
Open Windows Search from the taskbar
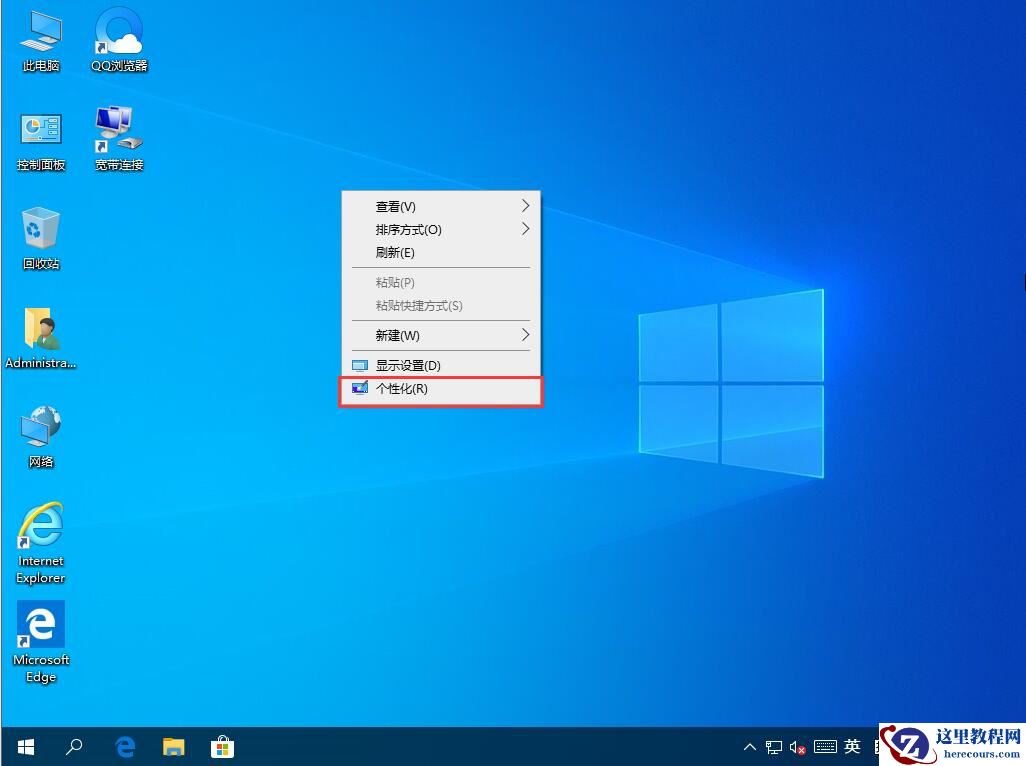click(74, 747)
